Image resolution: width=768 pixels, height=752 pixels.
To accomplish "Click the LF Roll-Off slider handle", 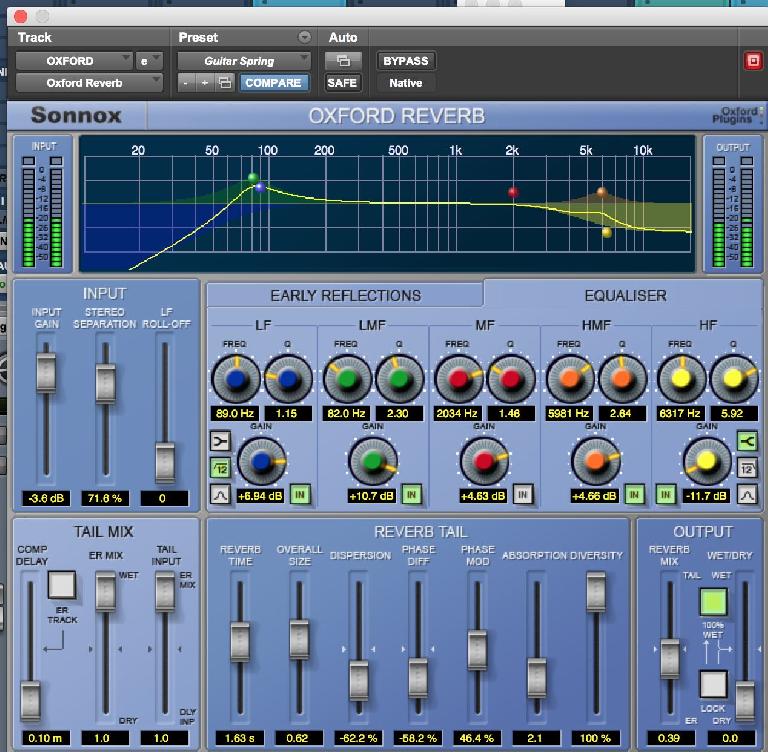I will point(165,462).
